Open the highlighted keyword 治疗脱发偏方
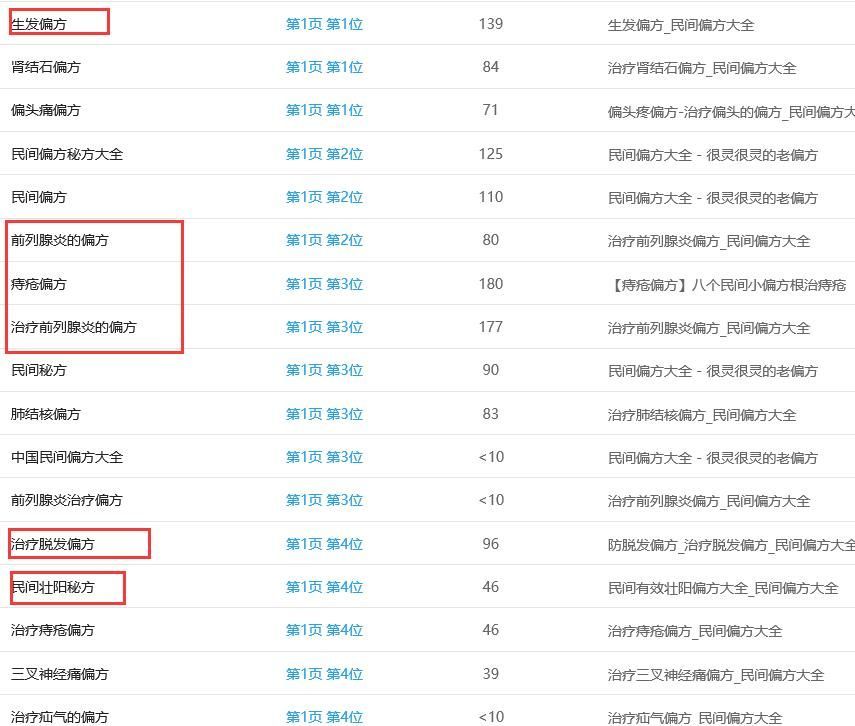Viewport: 855px width, 726px height. tap(53, 544)
